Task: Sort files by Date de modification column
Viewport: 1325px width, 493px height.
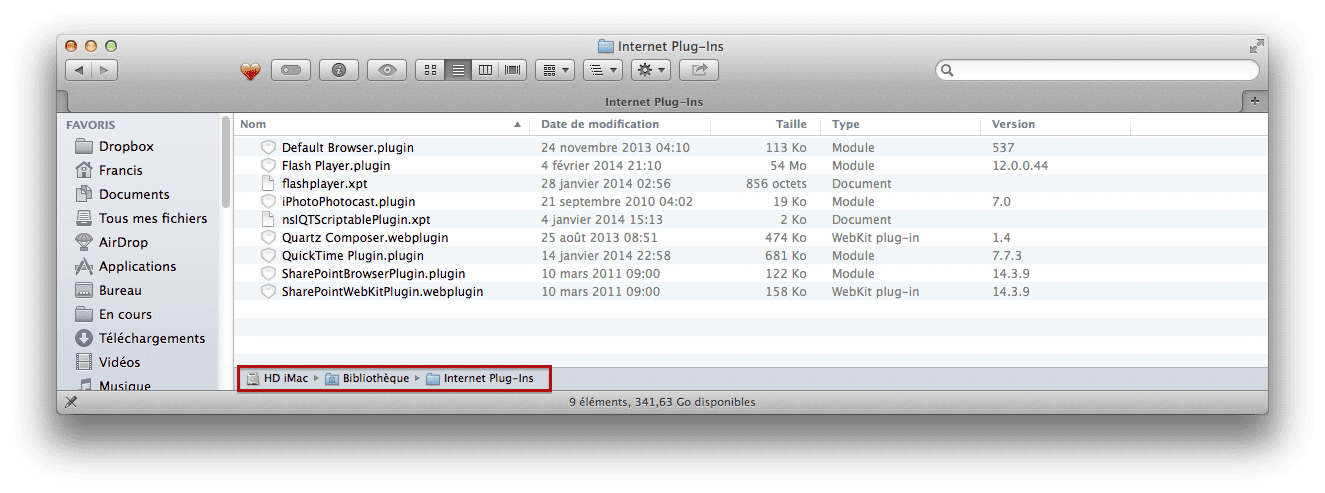Action: (600, 124)
